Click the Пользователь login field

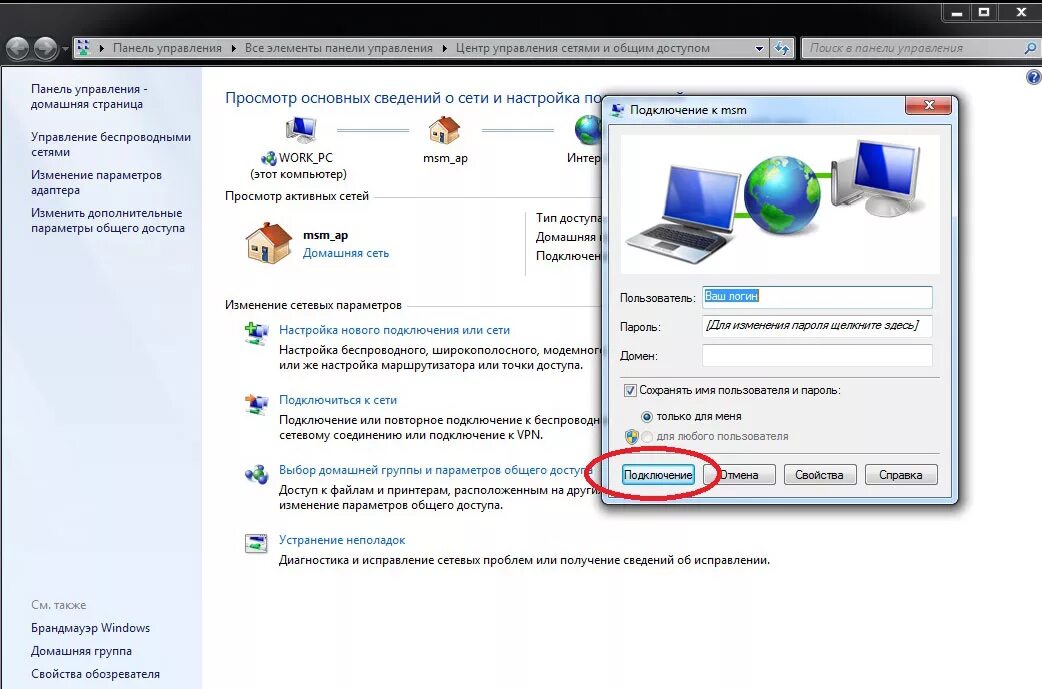817,296
